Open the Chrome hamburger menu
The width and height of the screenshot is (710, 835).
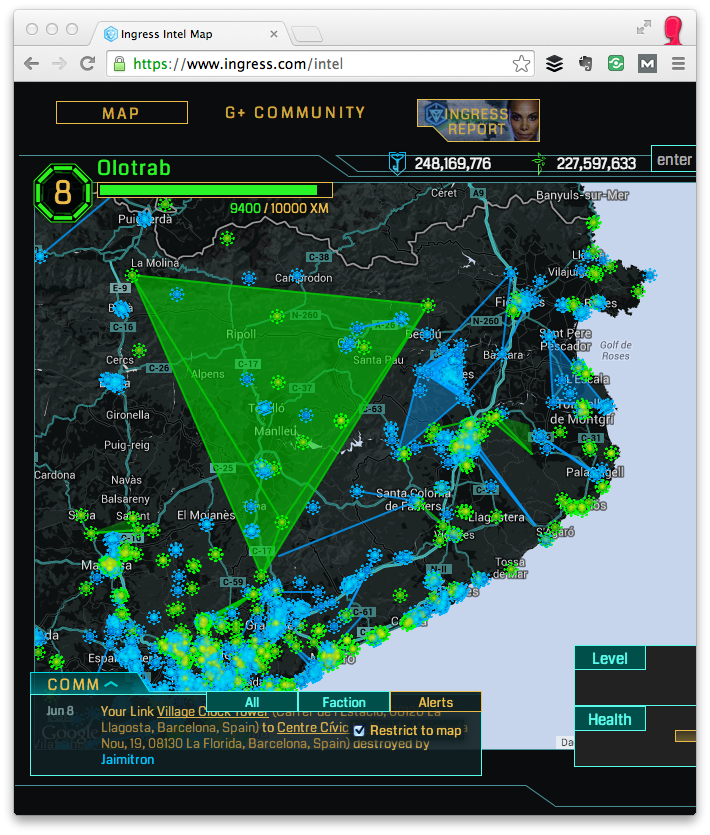[678, 64]
